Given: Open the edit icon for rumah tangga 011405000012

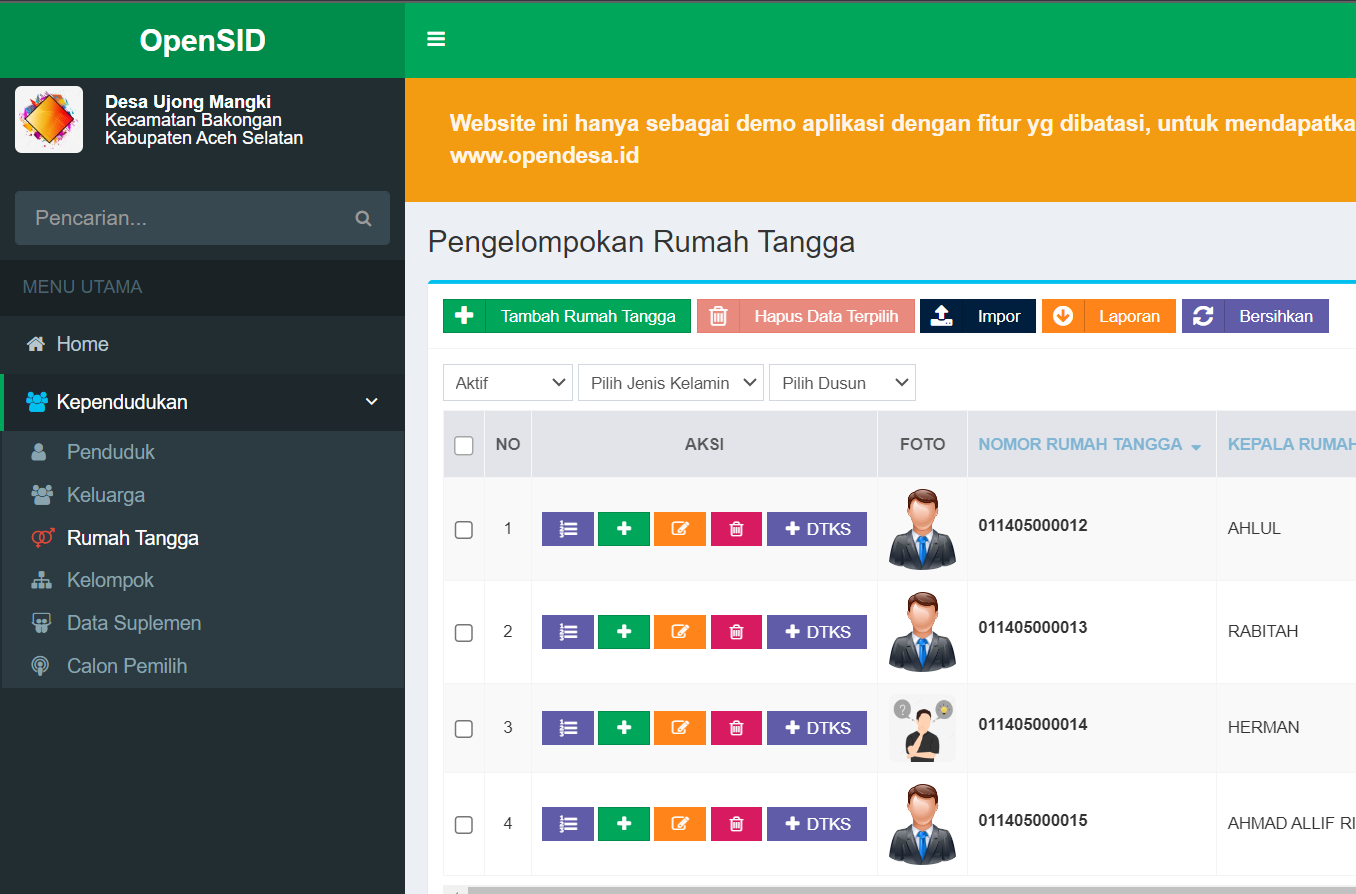Looking at the screenshot, I should coord(680,528).
